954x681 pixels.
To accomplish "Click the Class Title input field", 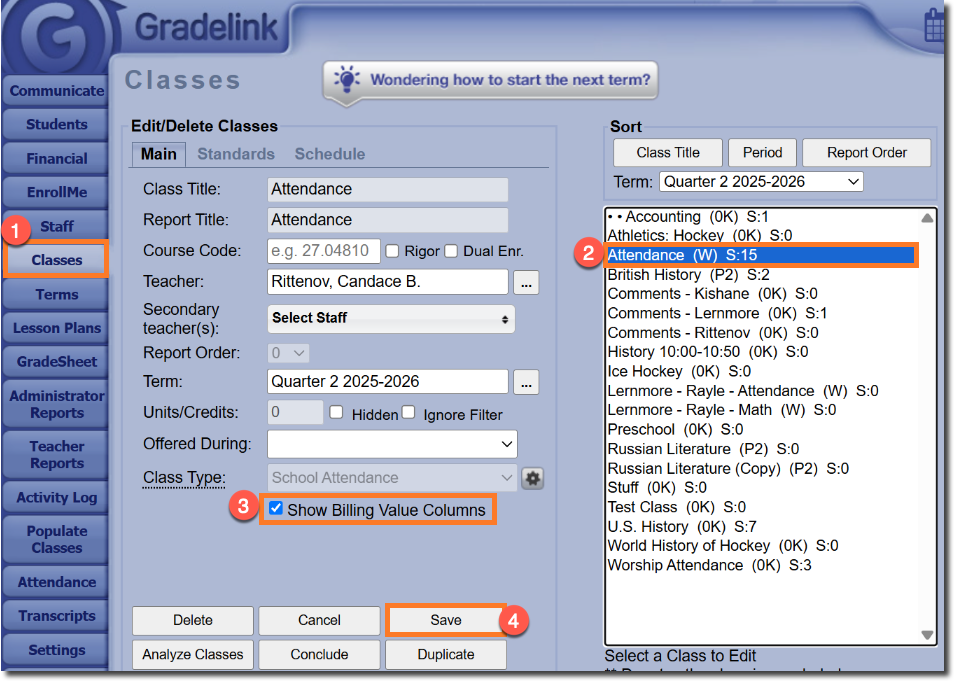I will coord(388,189).
